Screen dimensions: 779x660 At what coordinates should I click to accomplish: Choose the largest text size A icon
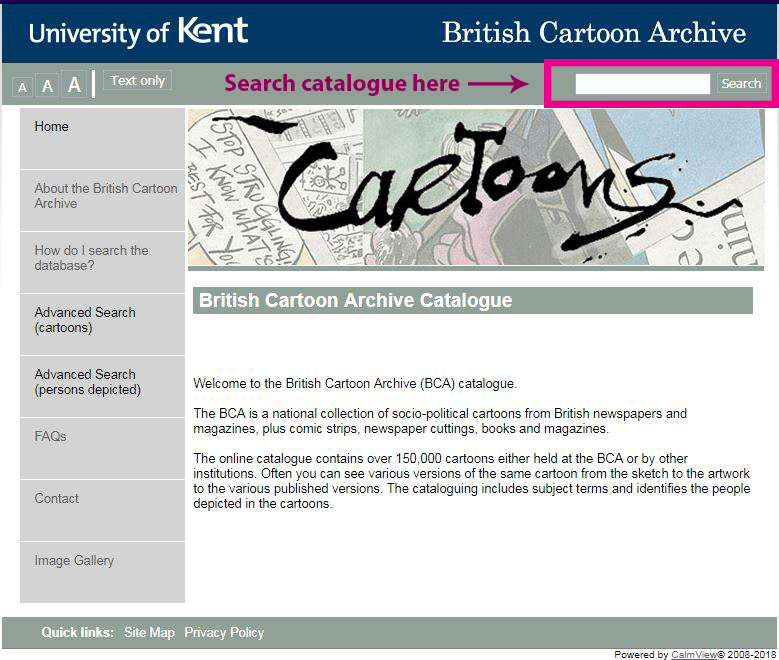pos(74,85)
